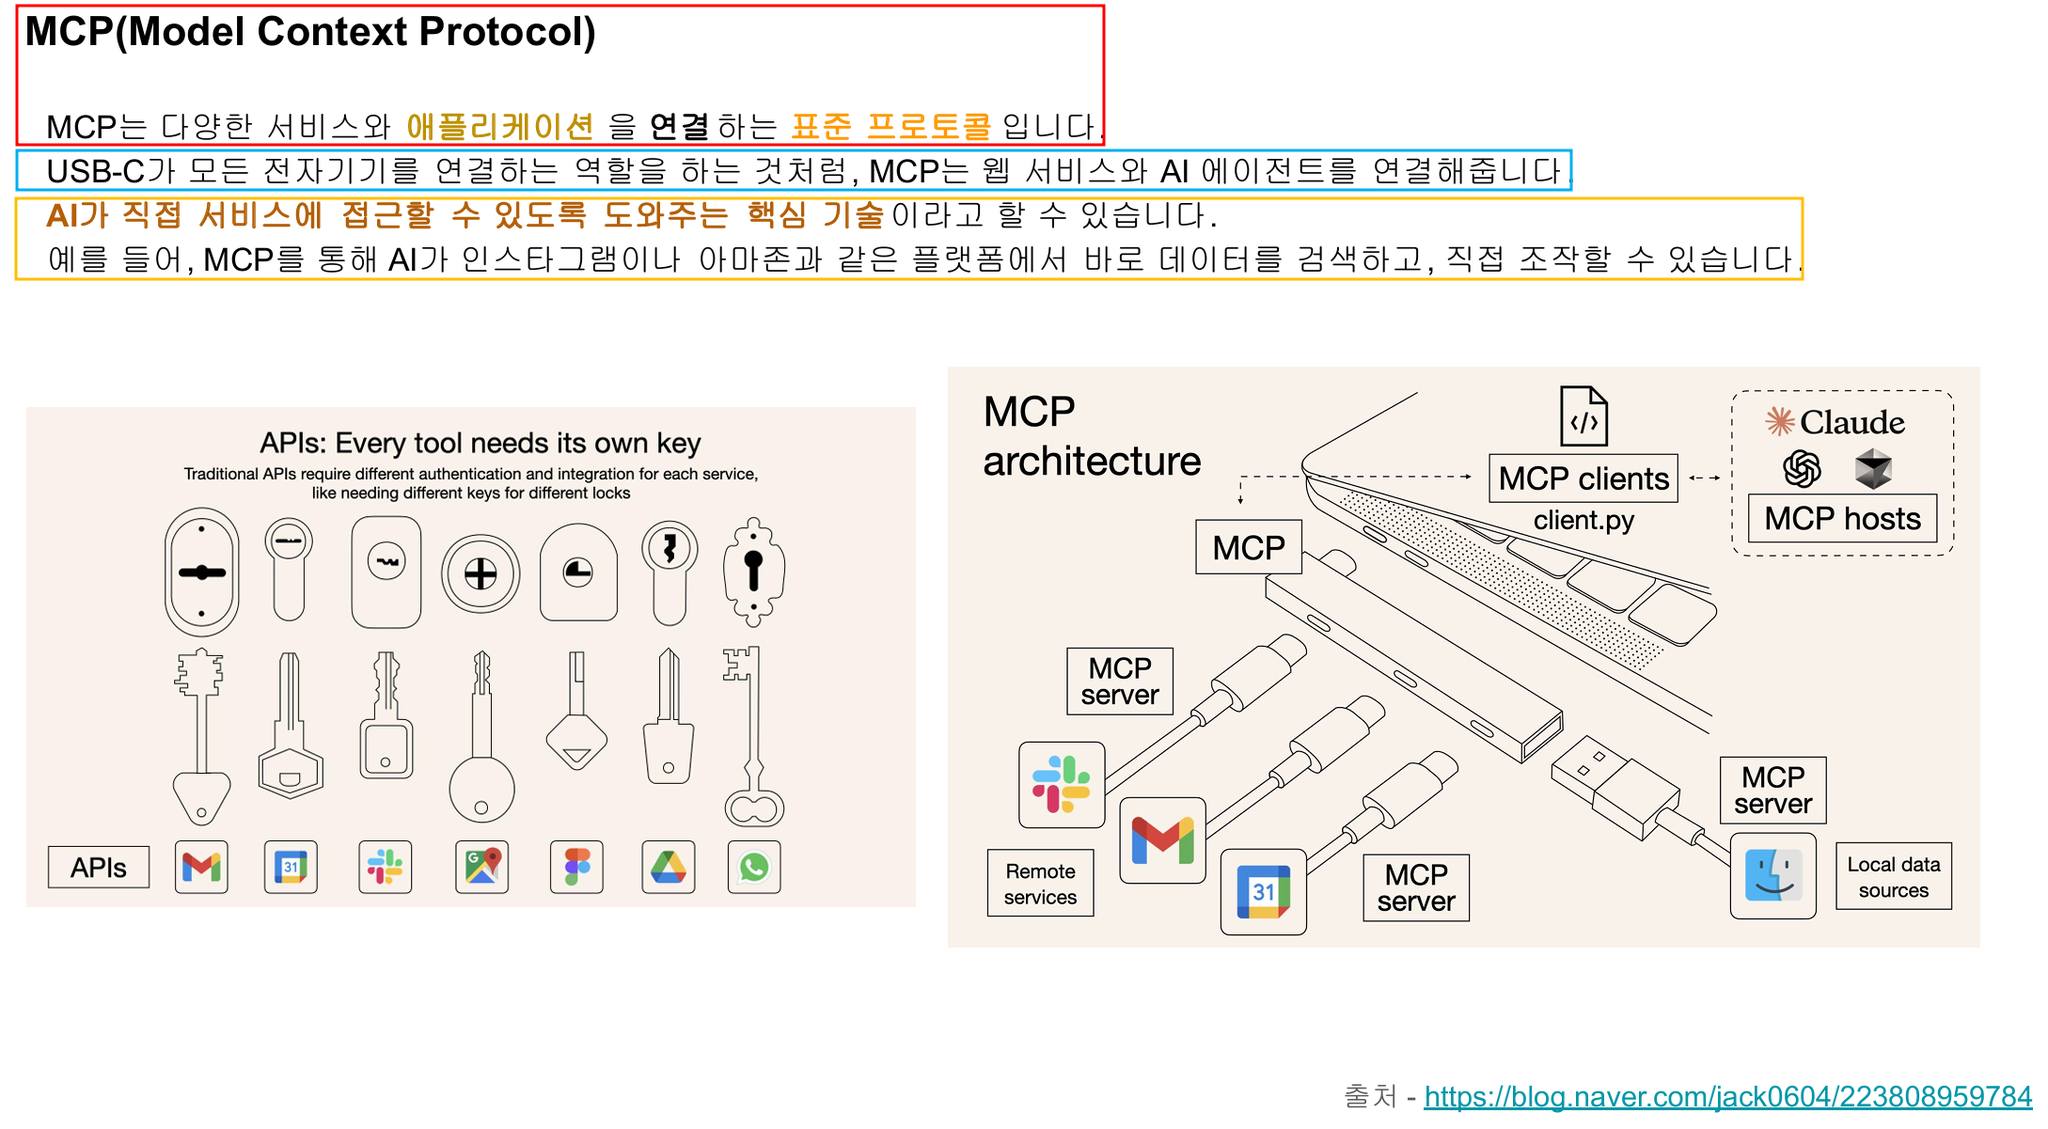This screenshot has height=1129, width=2048.
Task: Click the Finder icon near Local data sources
Action: coord(1773,876)
